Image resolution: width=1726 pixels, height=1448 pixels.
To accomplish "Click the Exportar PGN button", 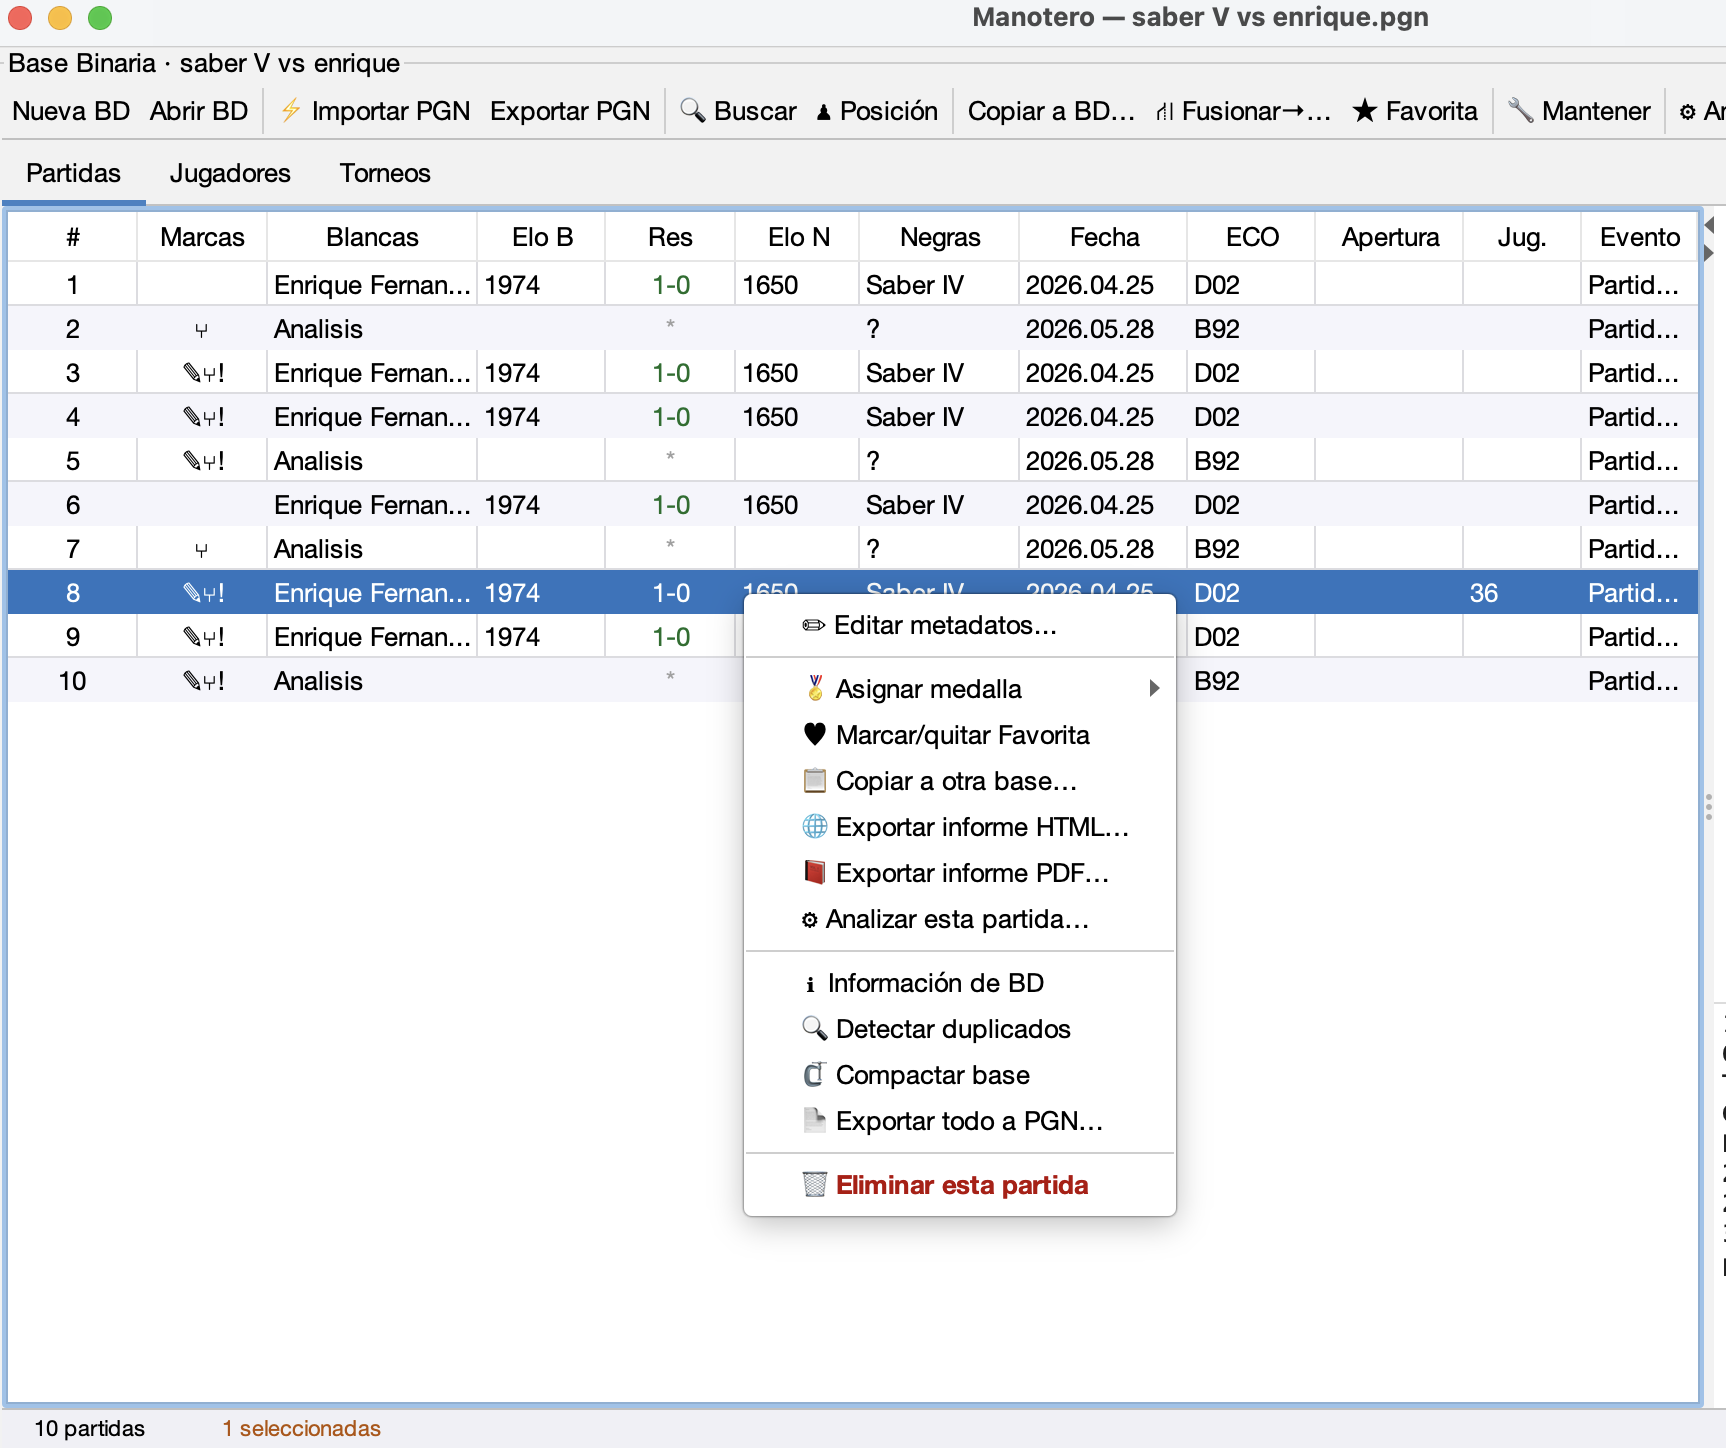I will click(x=570, y=111).
